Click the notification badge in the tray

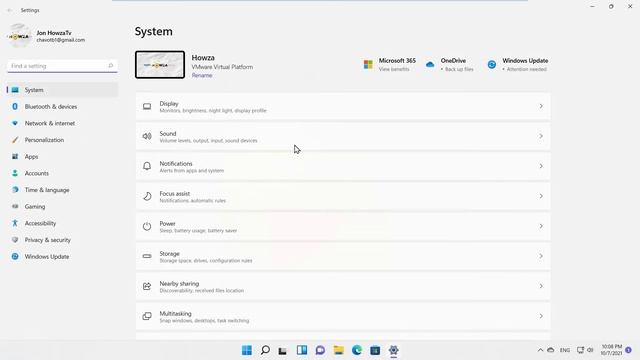[x=629, y=350]
